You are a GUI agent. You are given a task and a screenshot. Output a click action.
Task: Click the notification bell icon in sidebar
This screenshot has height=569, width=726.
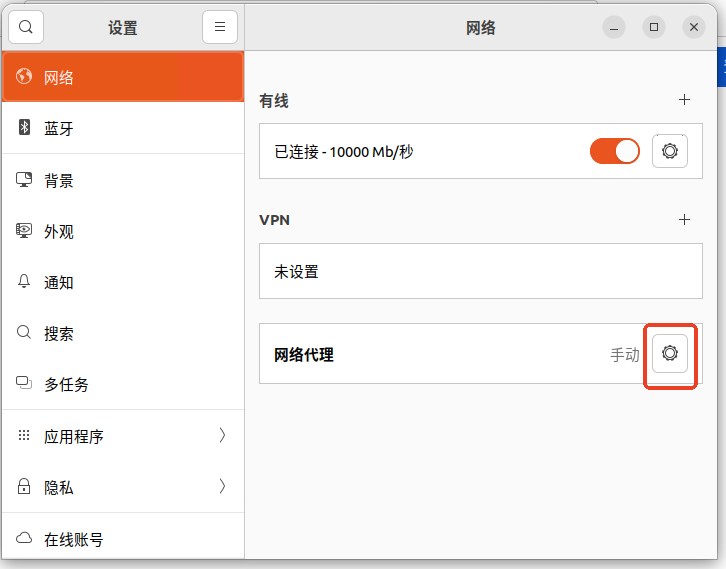[25, 282]
